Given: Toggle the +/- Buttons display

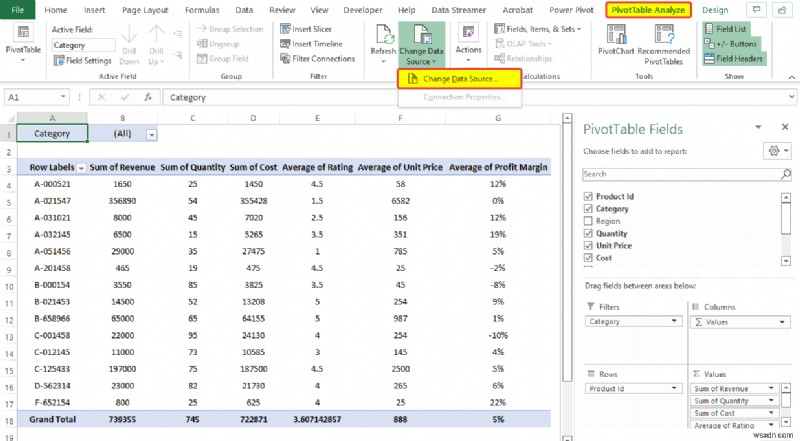Looking at the screenshot, I should pos(731,44).
